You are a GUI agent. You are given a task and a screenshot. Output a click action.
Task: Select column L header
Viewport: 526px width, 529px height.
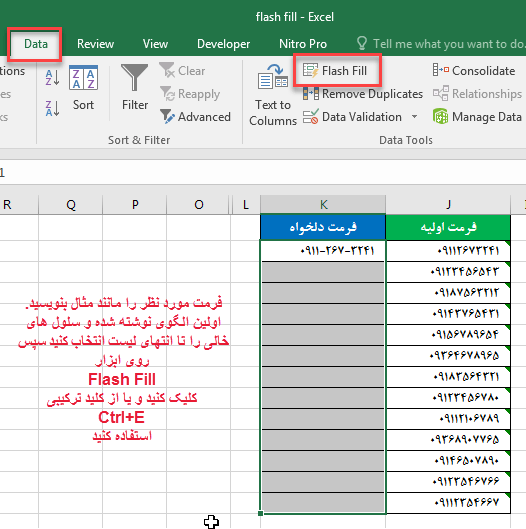tap(246, 204)
